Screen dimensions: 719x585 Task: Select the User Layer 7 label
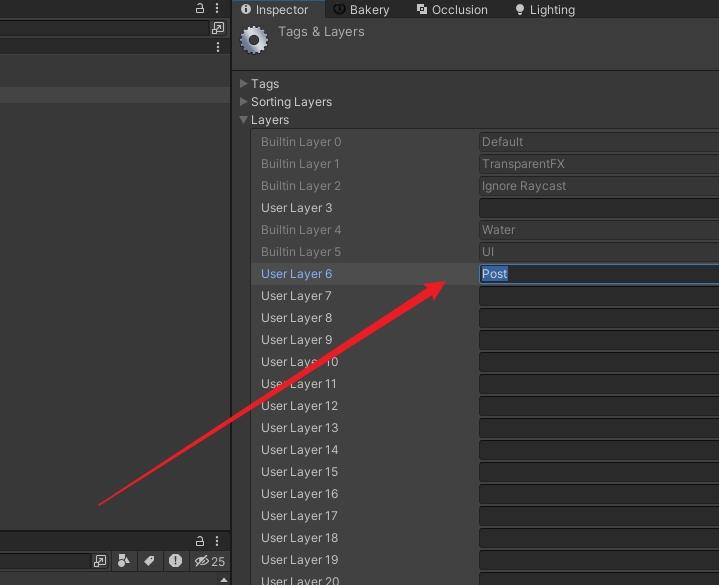(x=296, y=296)
